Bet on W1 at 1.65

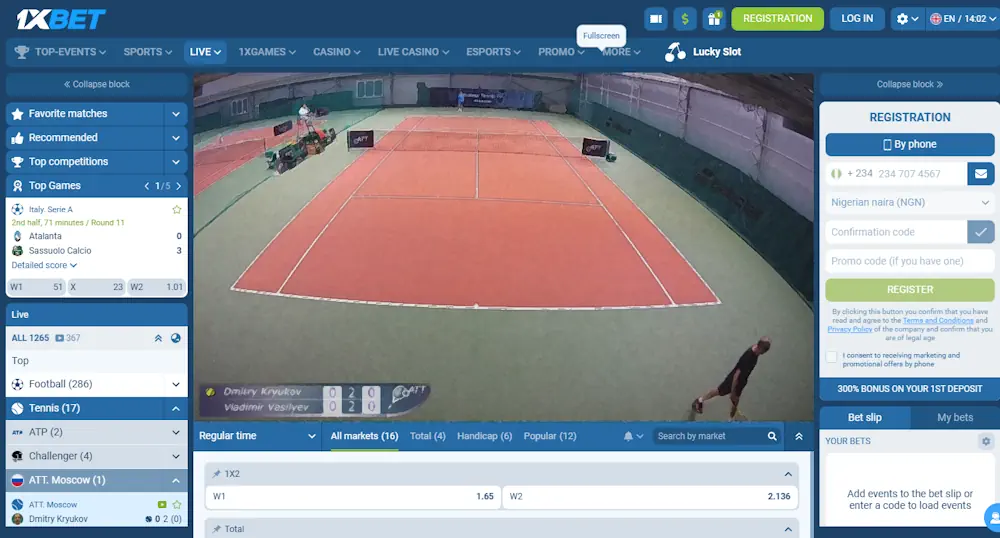tap(353, 497)
